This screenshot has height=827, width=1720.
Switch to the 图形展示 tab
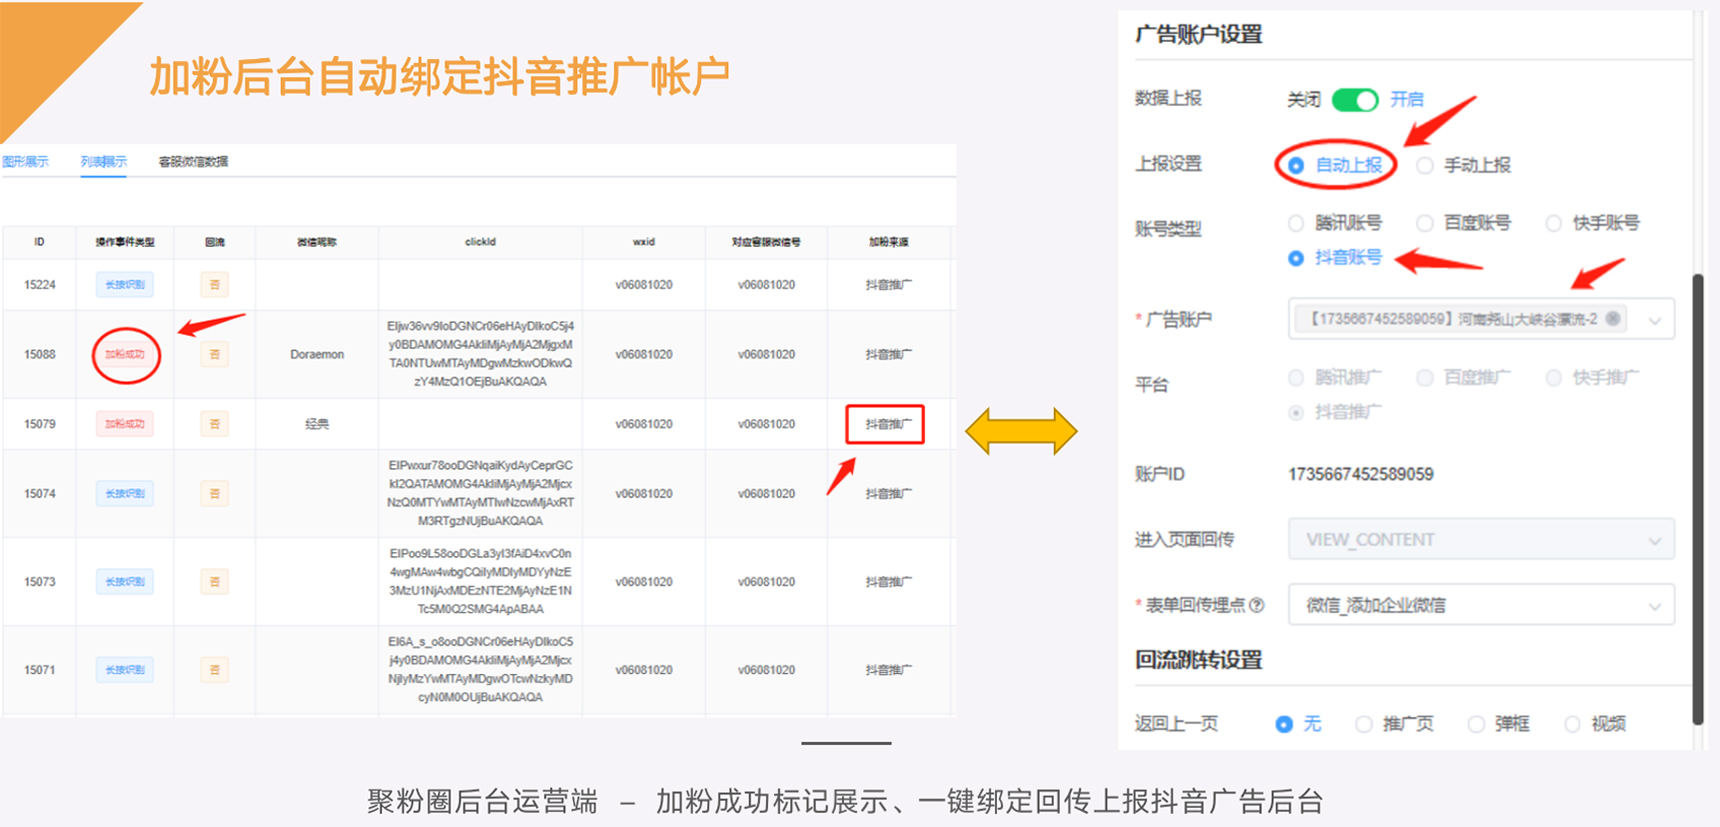click(25, 162)
